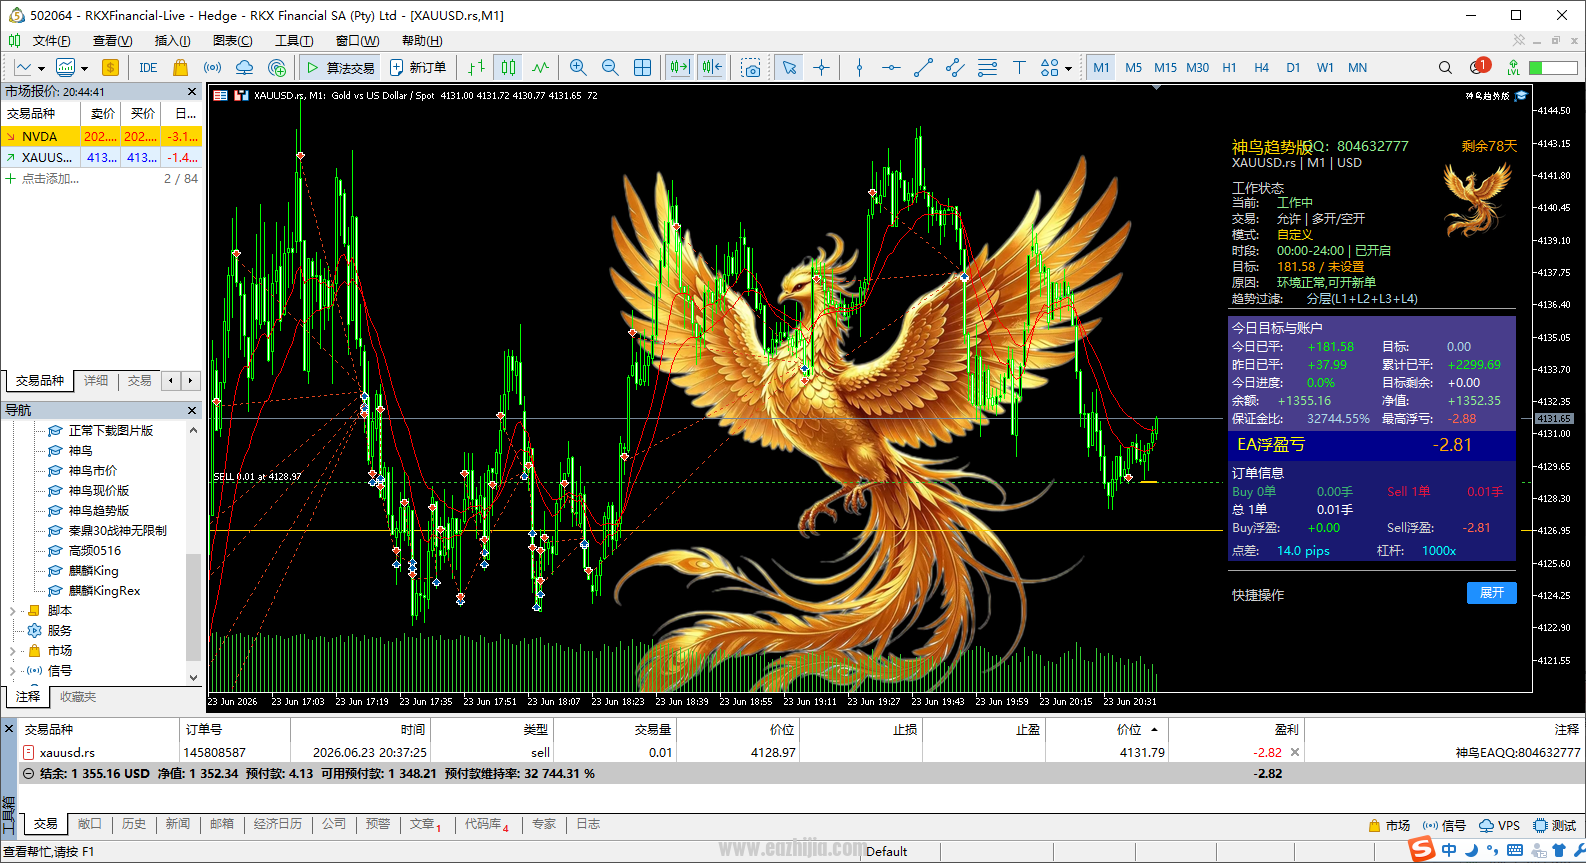Viewport: 1586px width, 863px height.
Task: Close the 市场报价 panel
Action: (192, 91)
